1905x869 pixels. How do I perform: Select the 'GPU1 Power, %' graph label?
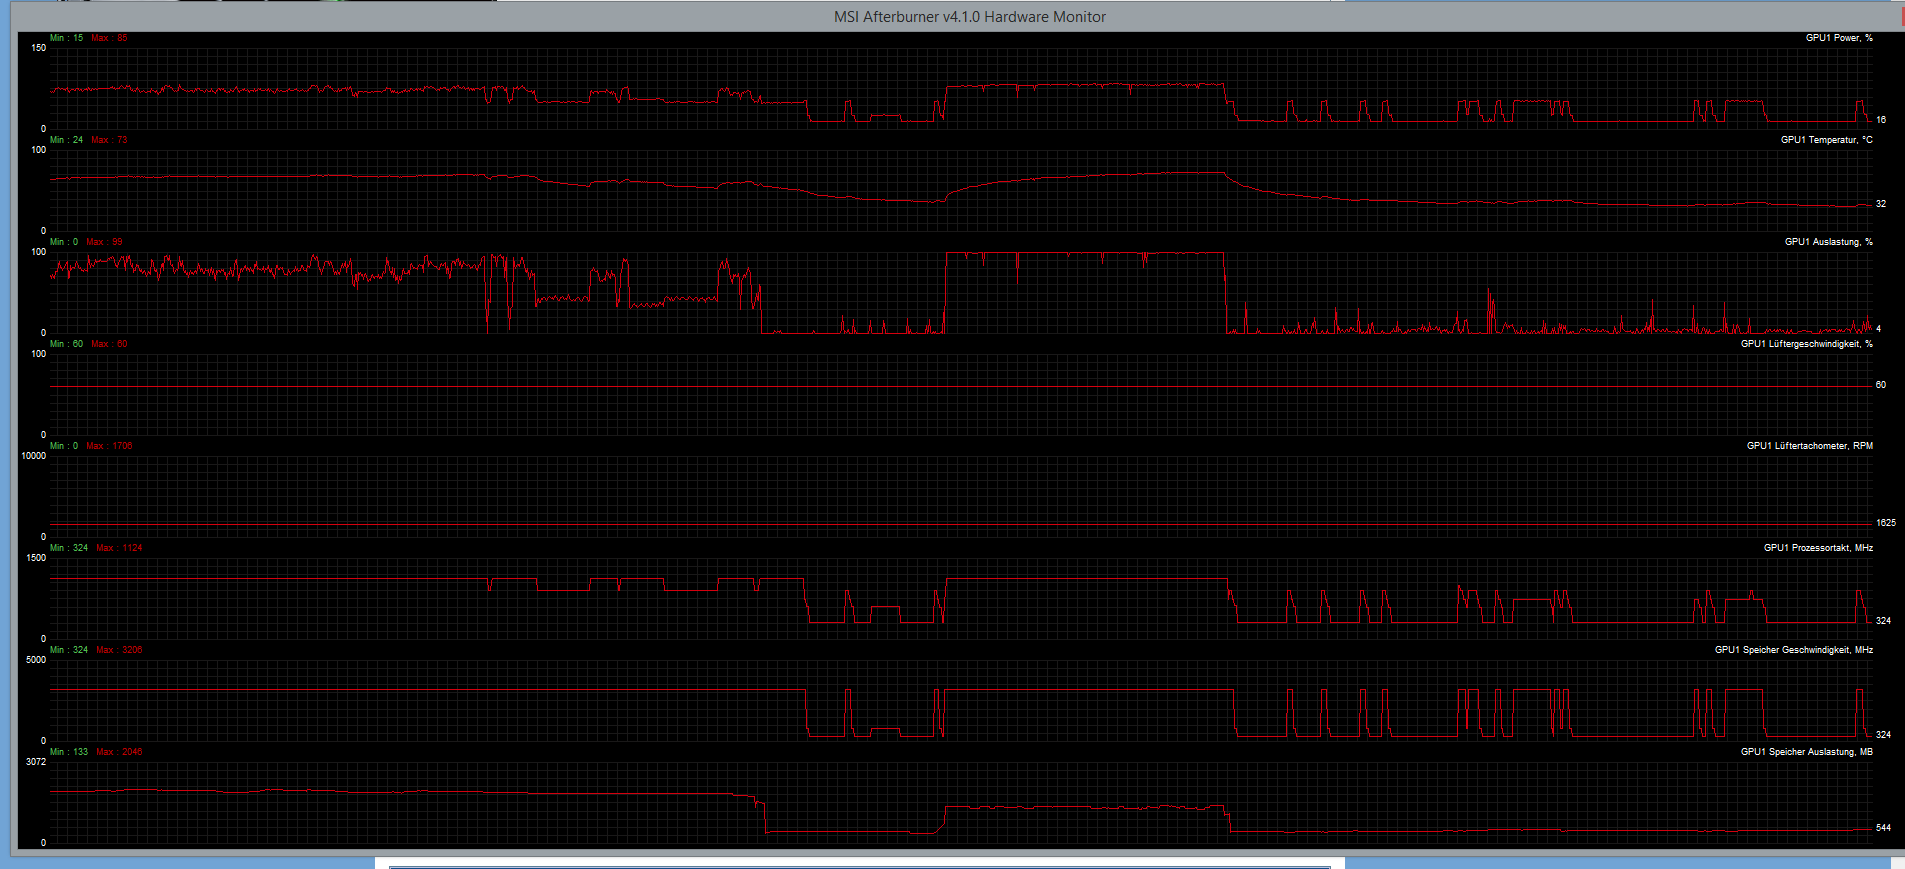coord(1839,38)
